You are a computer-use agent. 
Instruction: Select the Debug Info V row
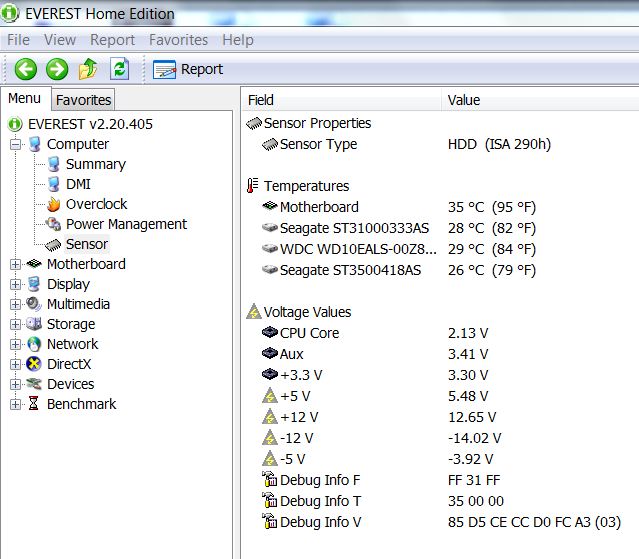(441, 522)
